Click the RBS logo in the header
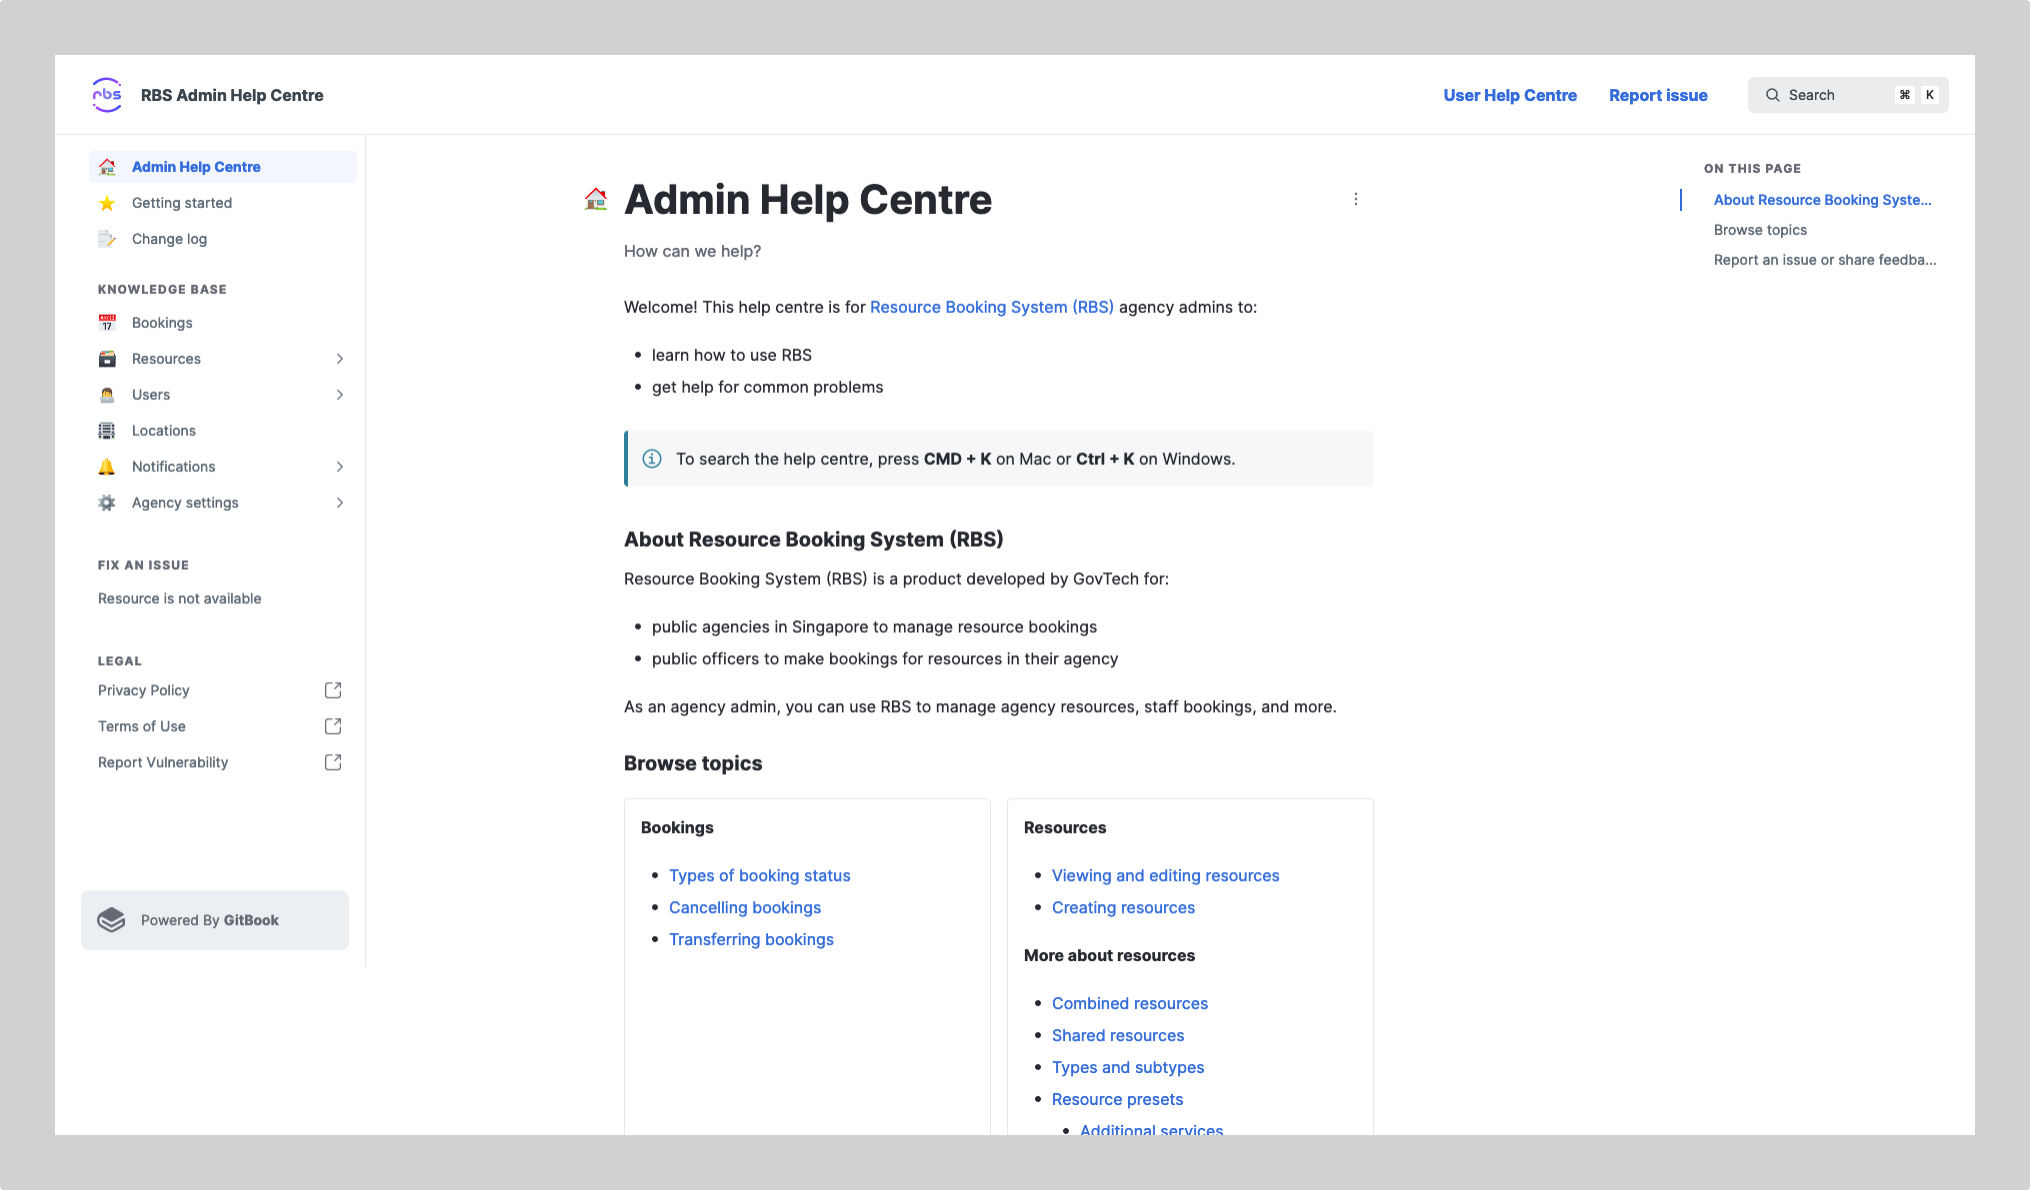This screenshot has height=1190, width=2030. pyautogui.click(x=107, y=95)
